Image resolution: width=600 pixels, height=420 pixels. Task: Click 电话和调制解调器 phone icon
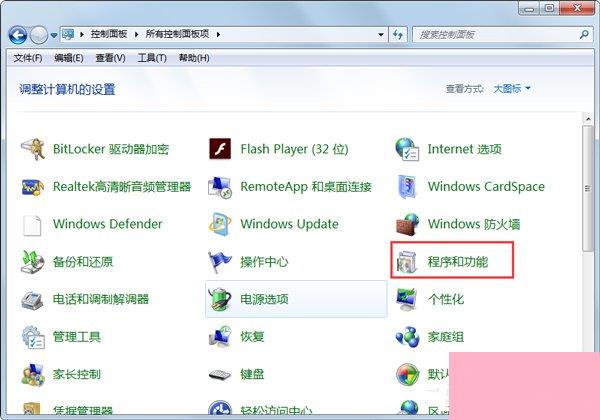pos(32,300)
